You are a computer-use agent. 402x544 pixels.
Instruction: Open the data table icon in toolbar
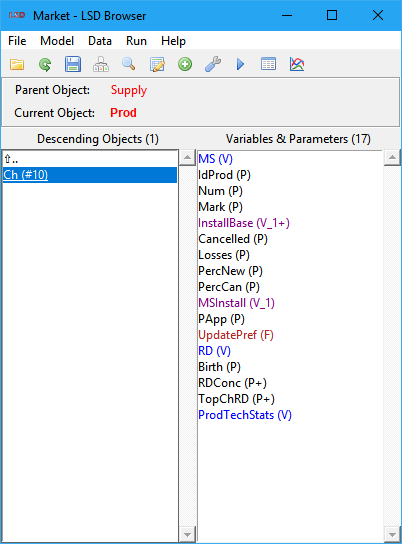[x=268, y=64]
